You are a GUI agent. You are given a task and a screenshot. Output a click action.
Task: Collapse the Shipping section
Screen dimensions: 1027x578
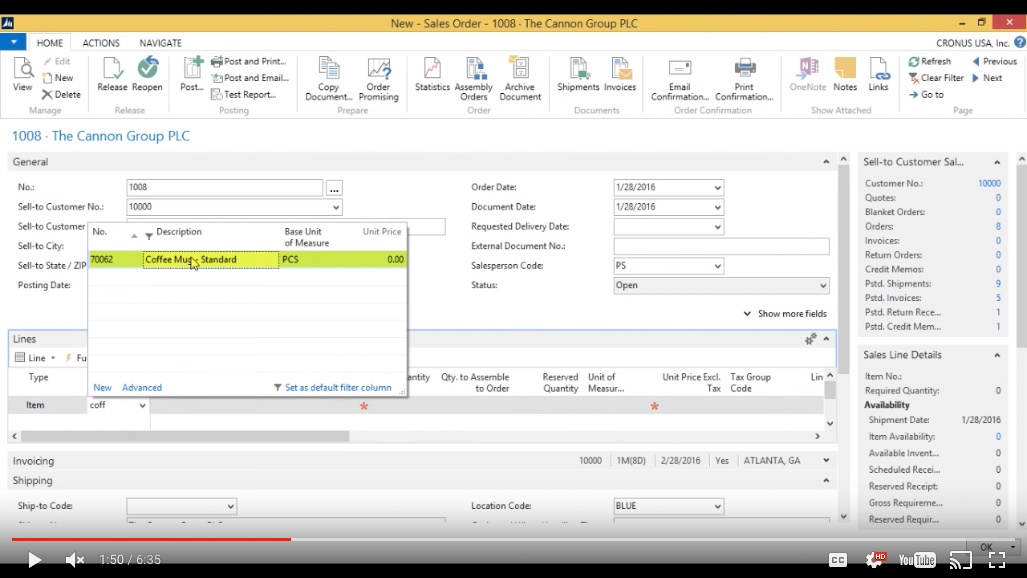point(826,480)
